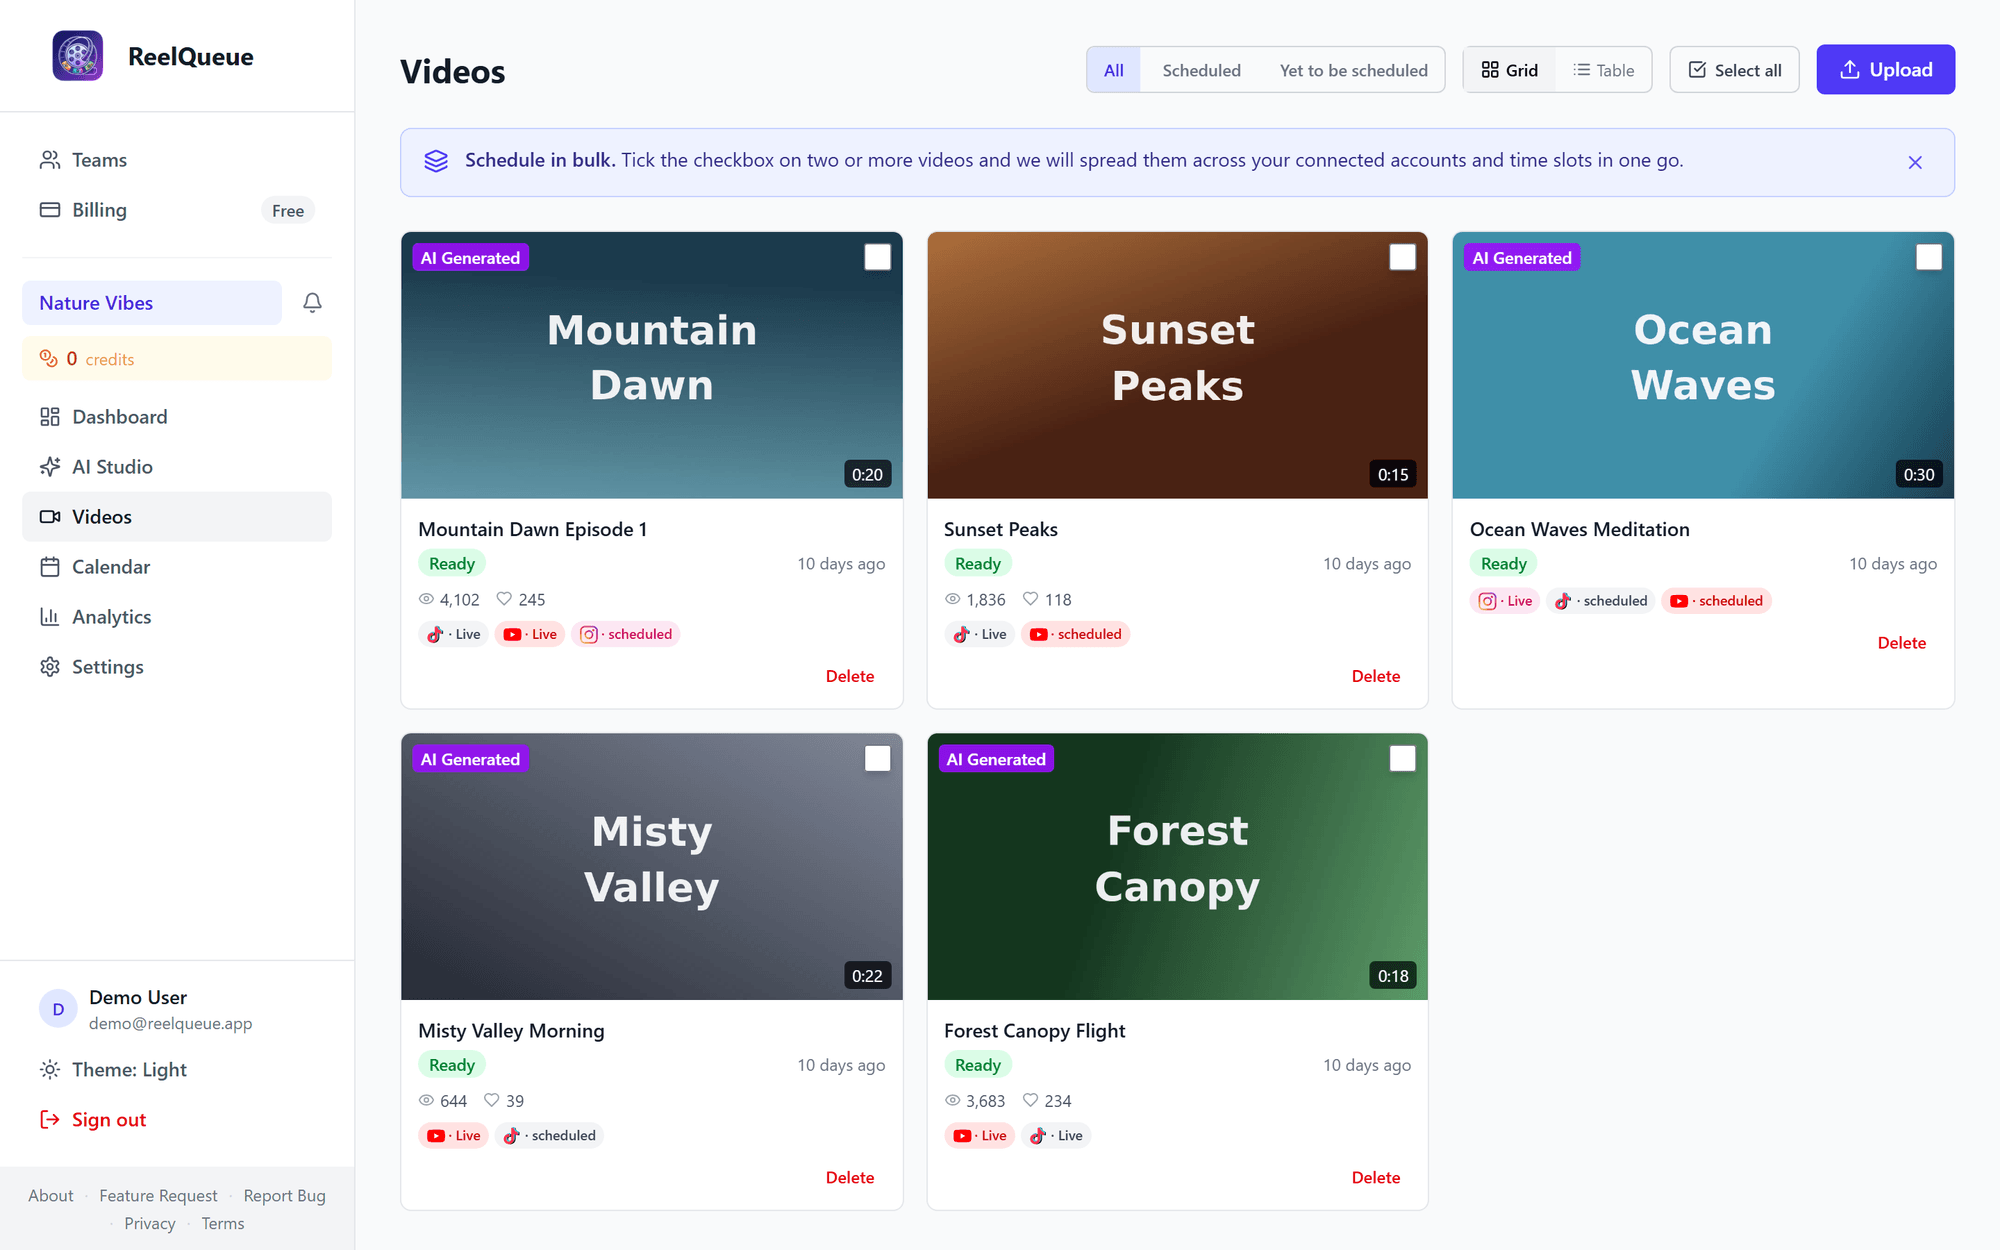The width and height of the screenshot is (2000, 1250).
Task: Tick the Mountain Dawn video checkbox
Action: click(x=877, y=257)
